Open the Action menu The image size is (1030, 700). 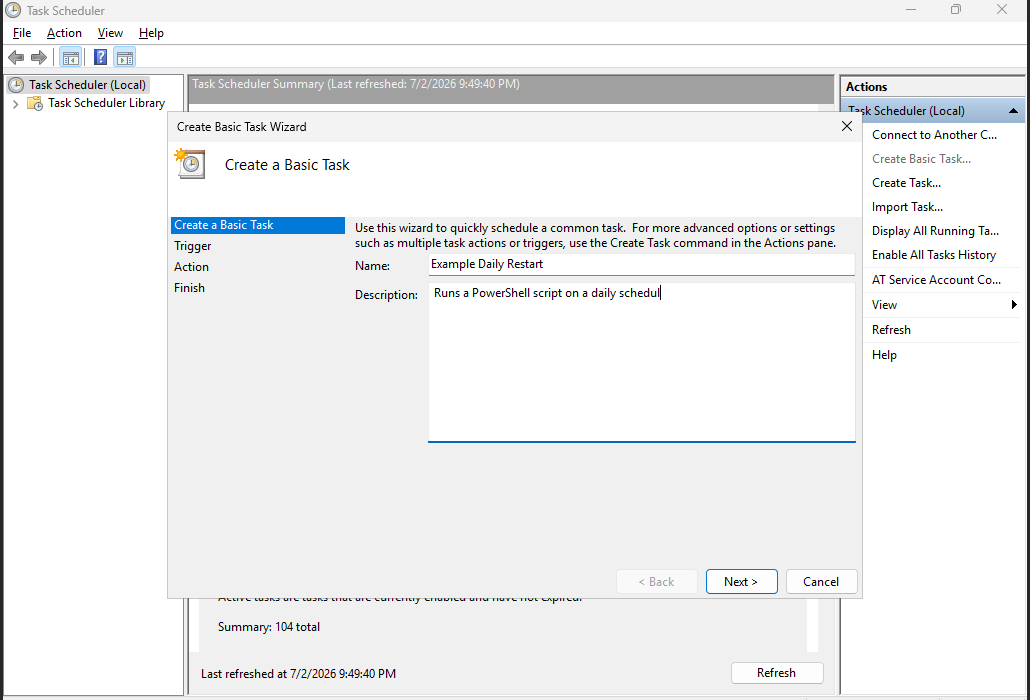(64, 33)
